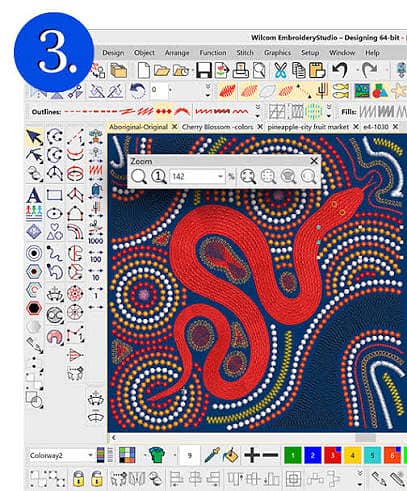Click the Zoom magnifier tool in Zoom panel
The width and height of the screenshot is (407, 491).
[x=139, y=176]
